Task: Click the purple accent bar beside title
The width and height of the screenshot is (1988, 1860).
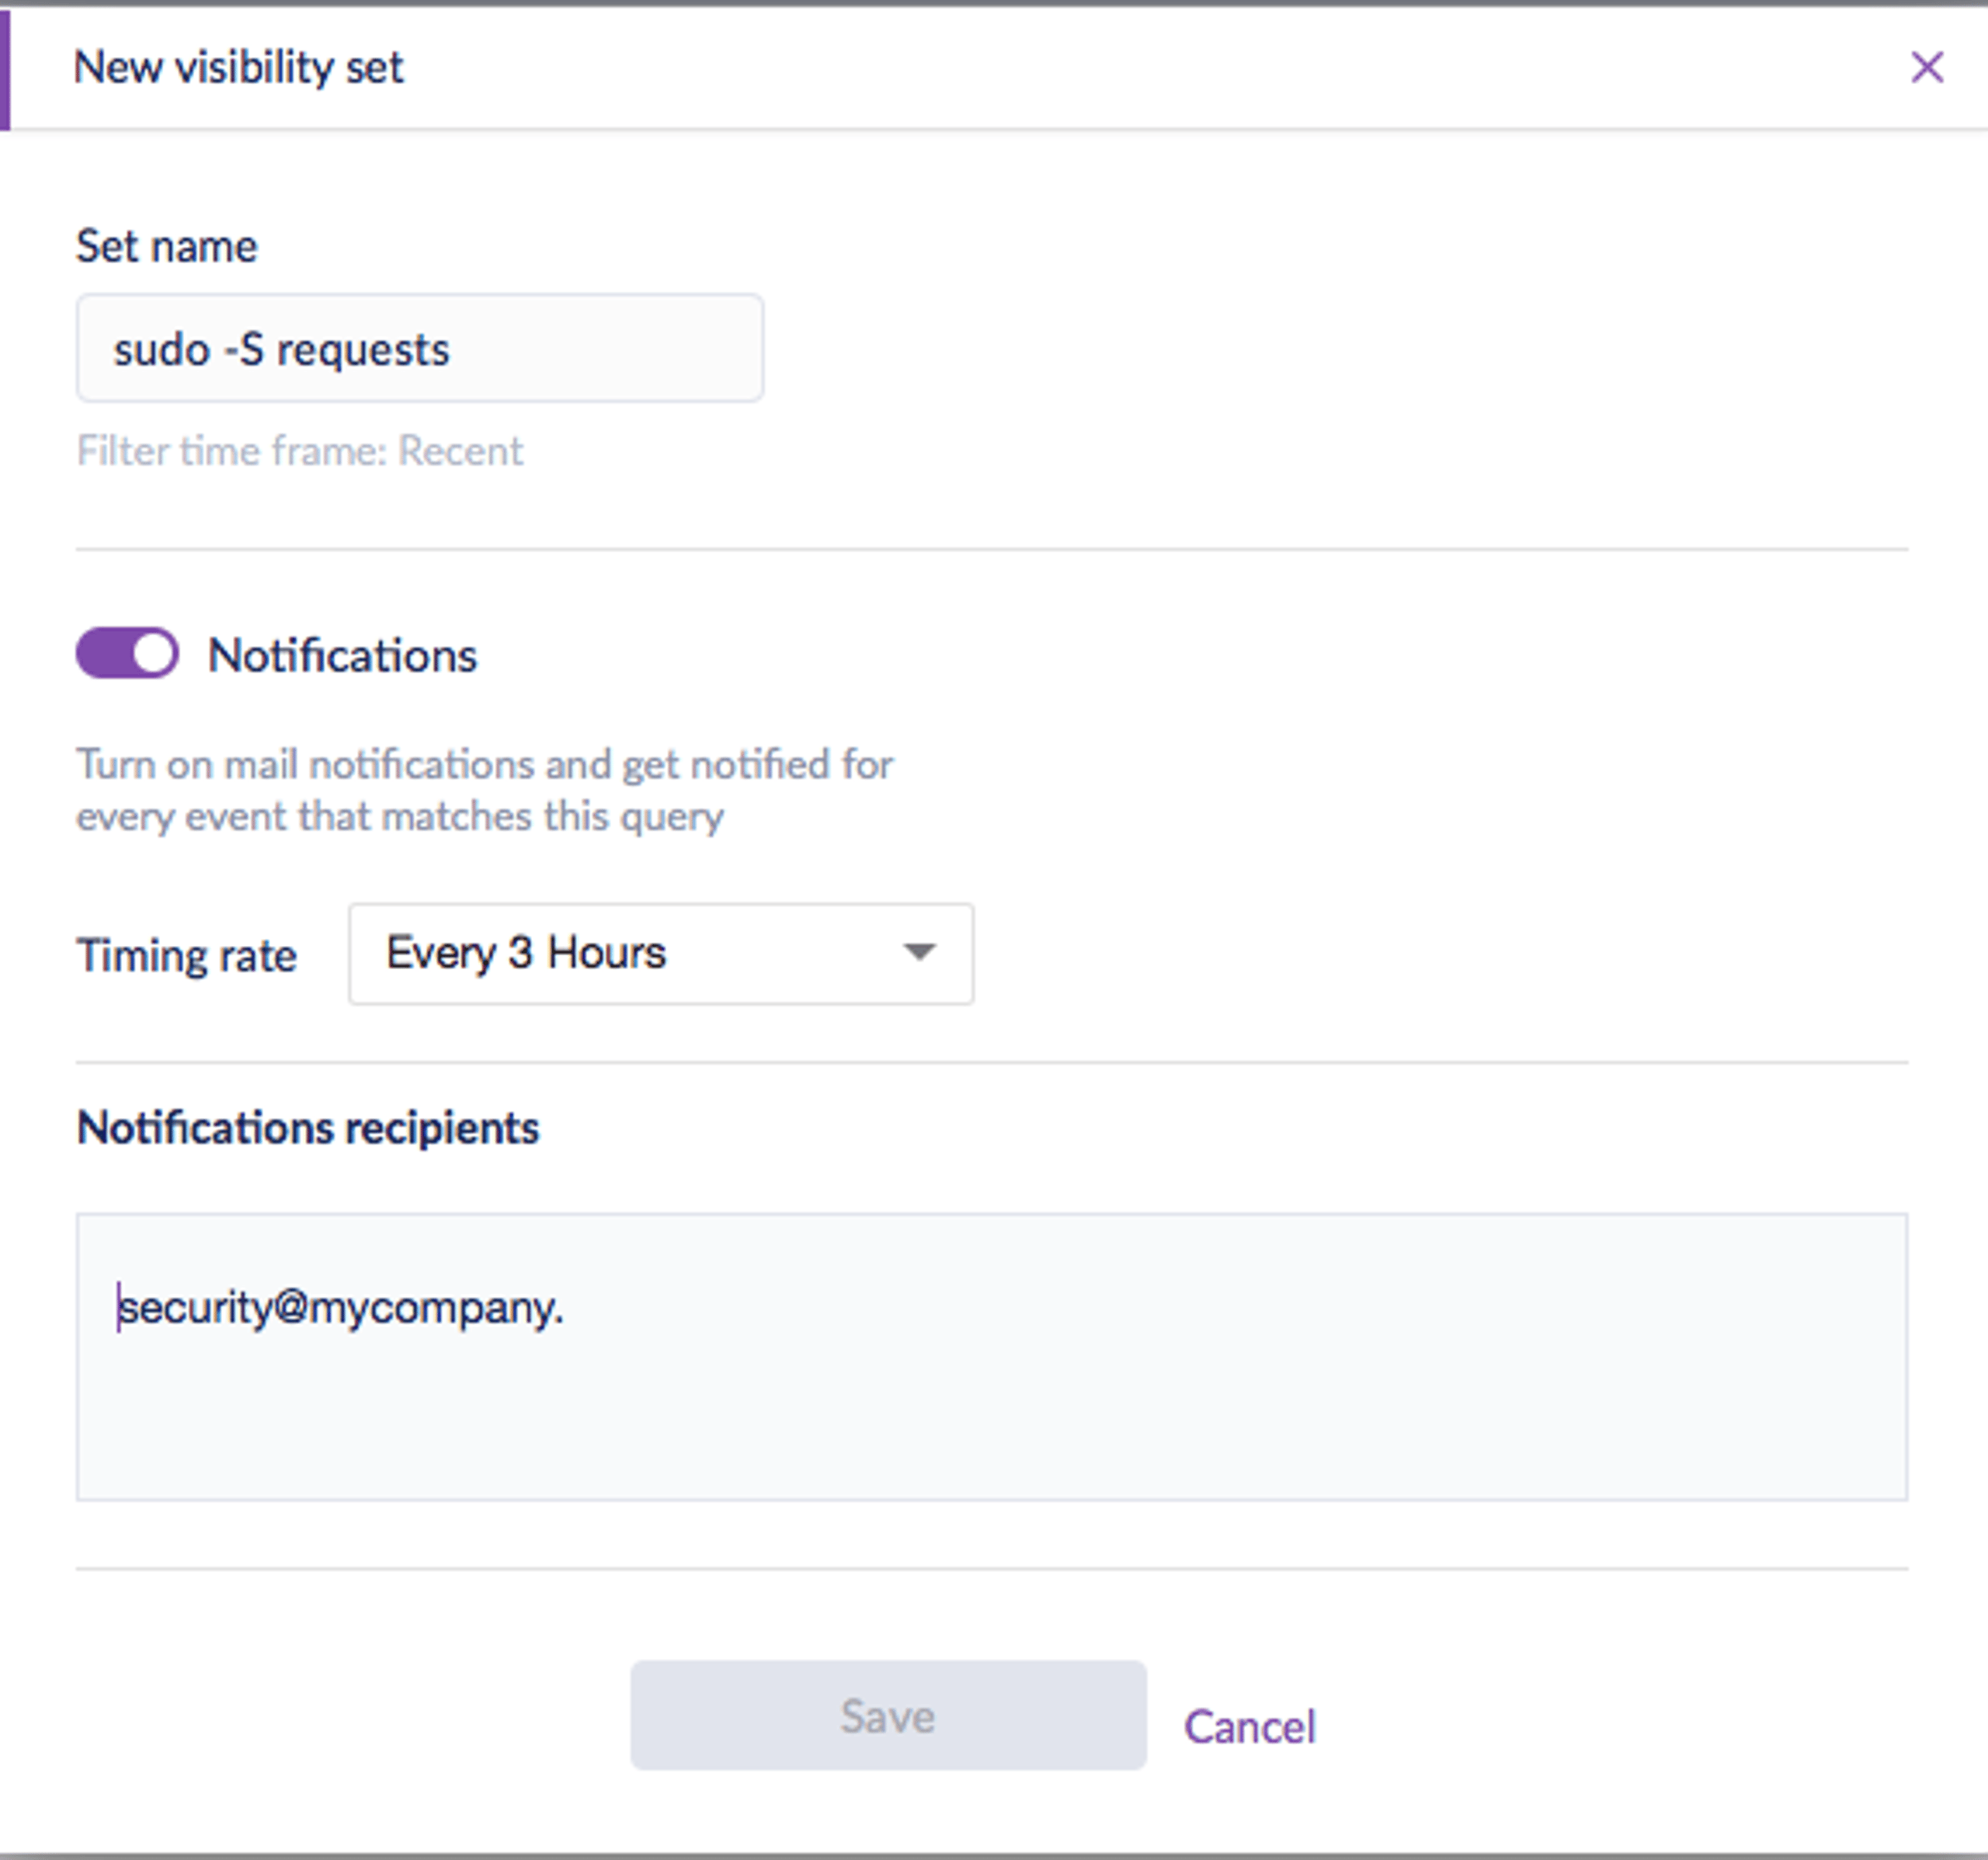Action: pos(5,70)
